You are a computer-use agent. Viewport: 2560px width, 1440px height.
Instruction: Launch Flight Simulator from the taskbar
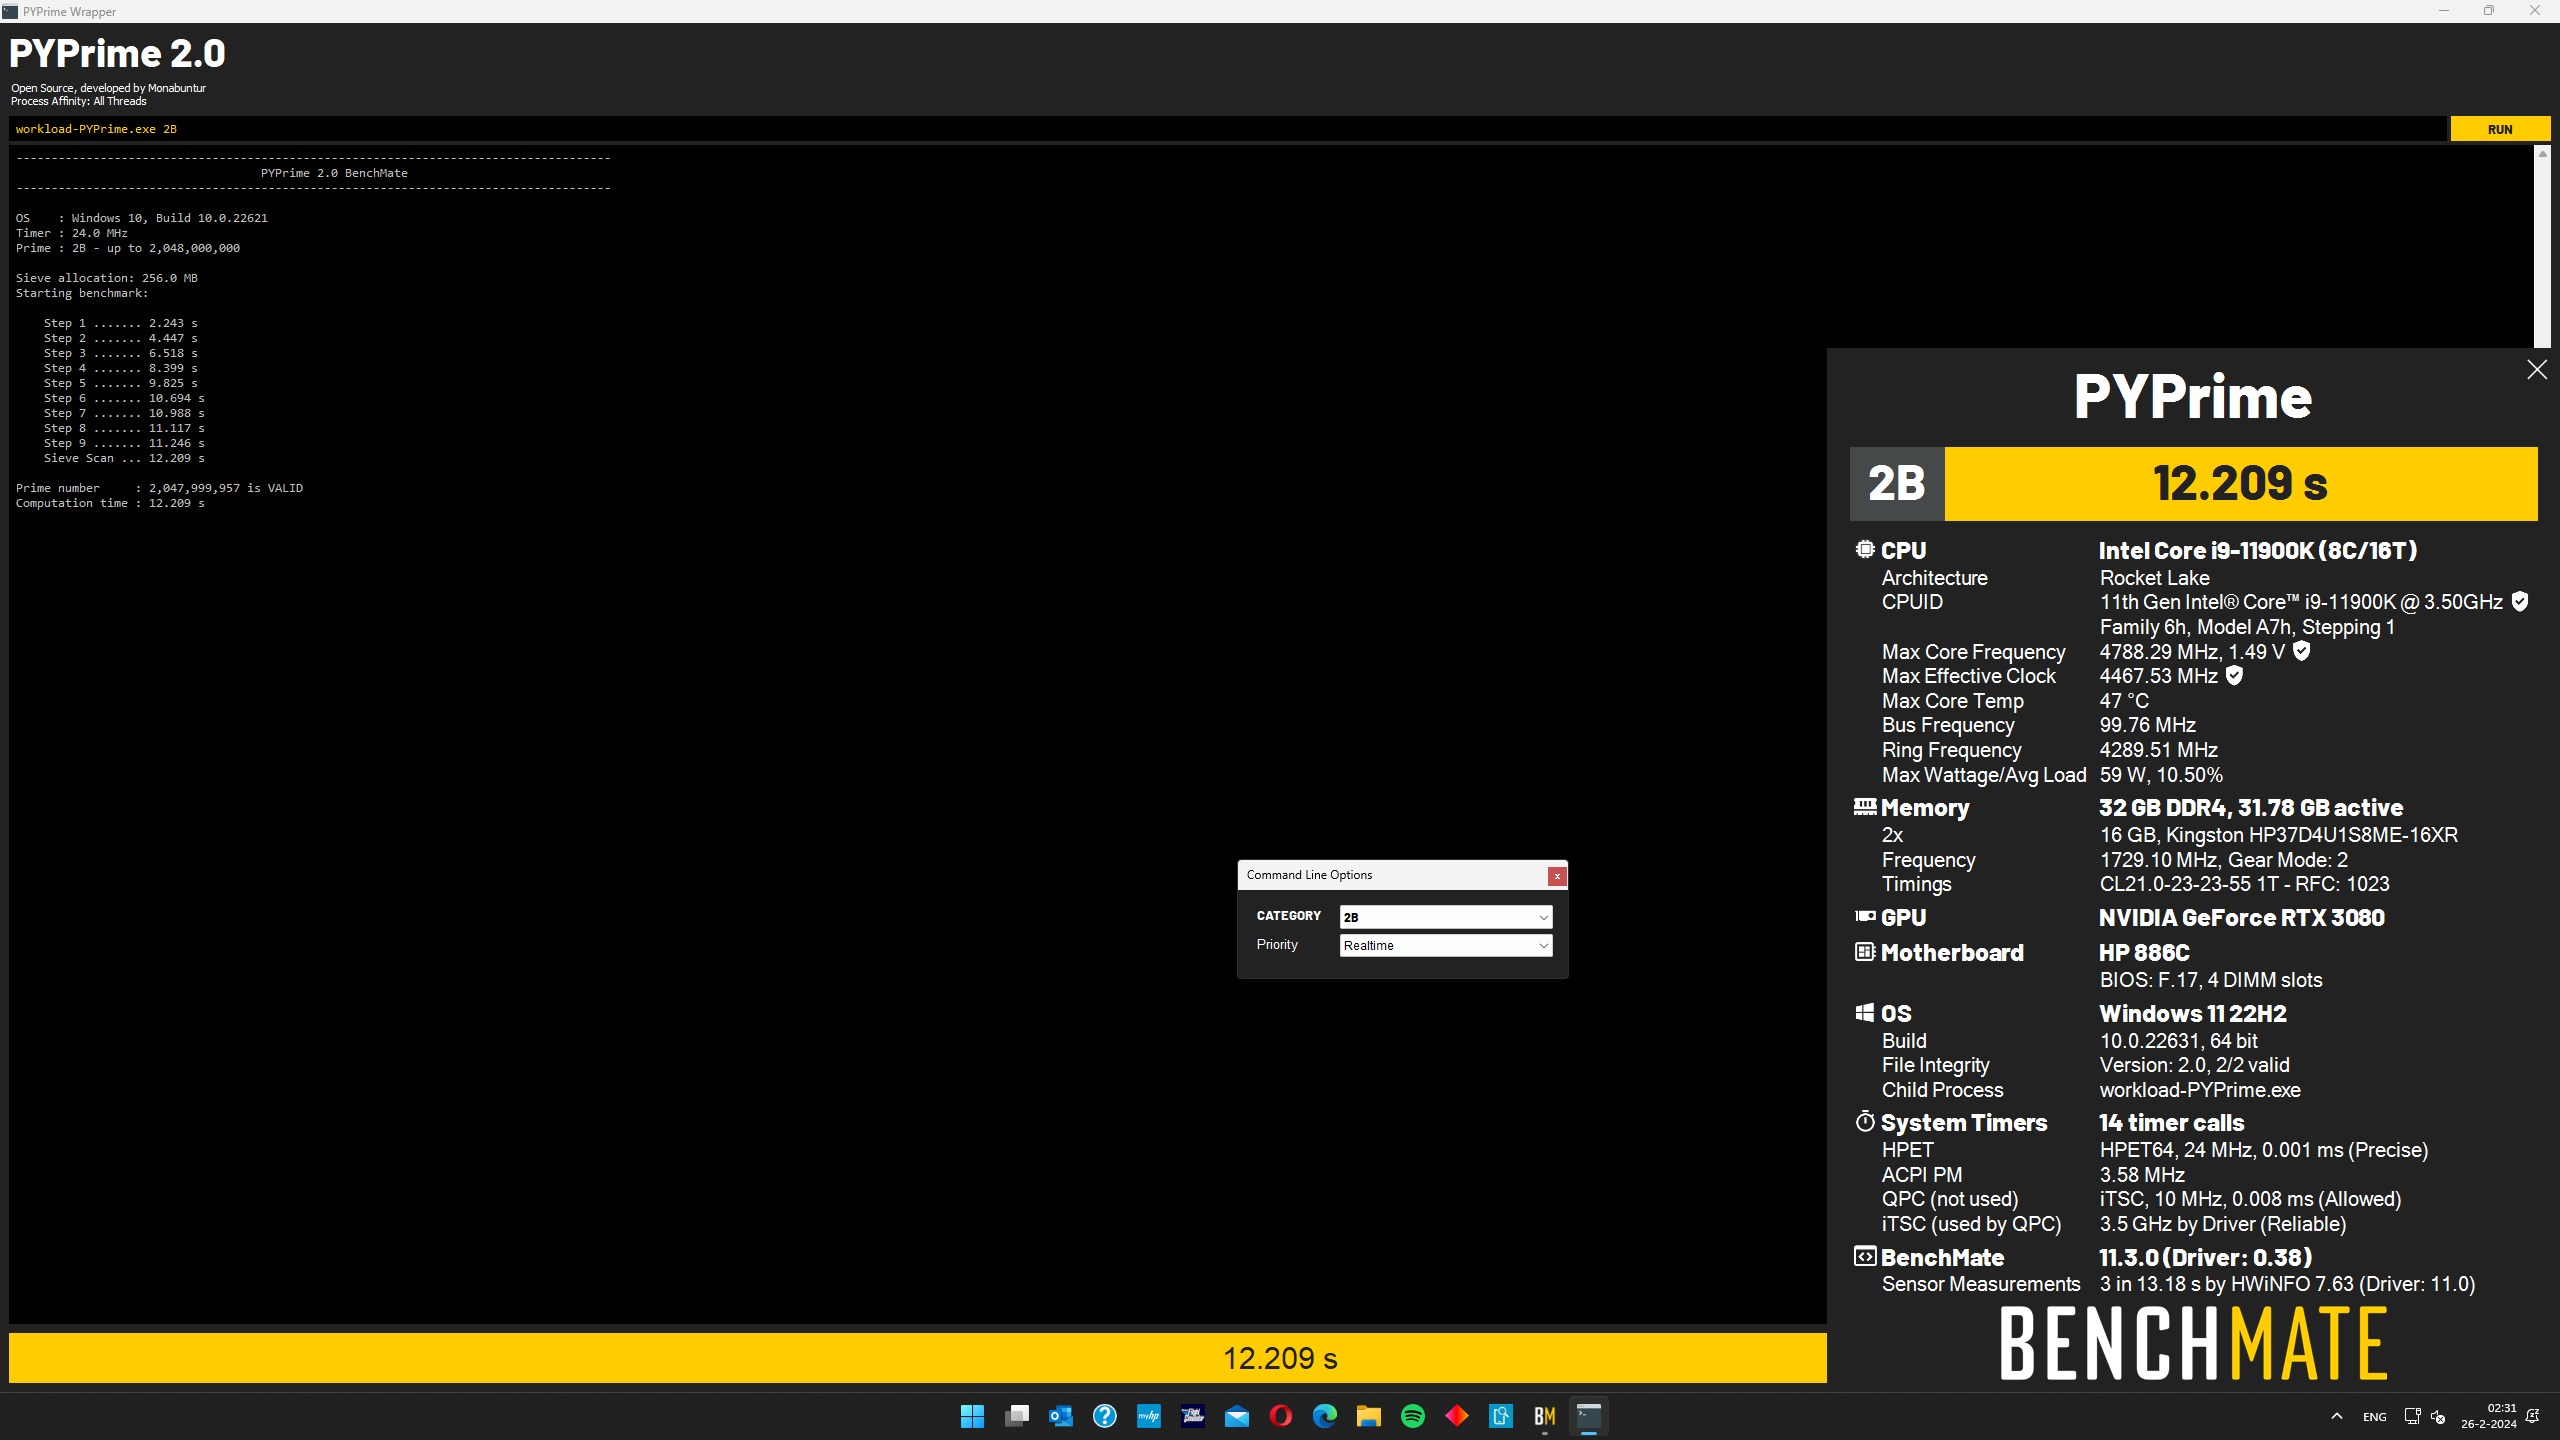click(x=1193, y=1416)
